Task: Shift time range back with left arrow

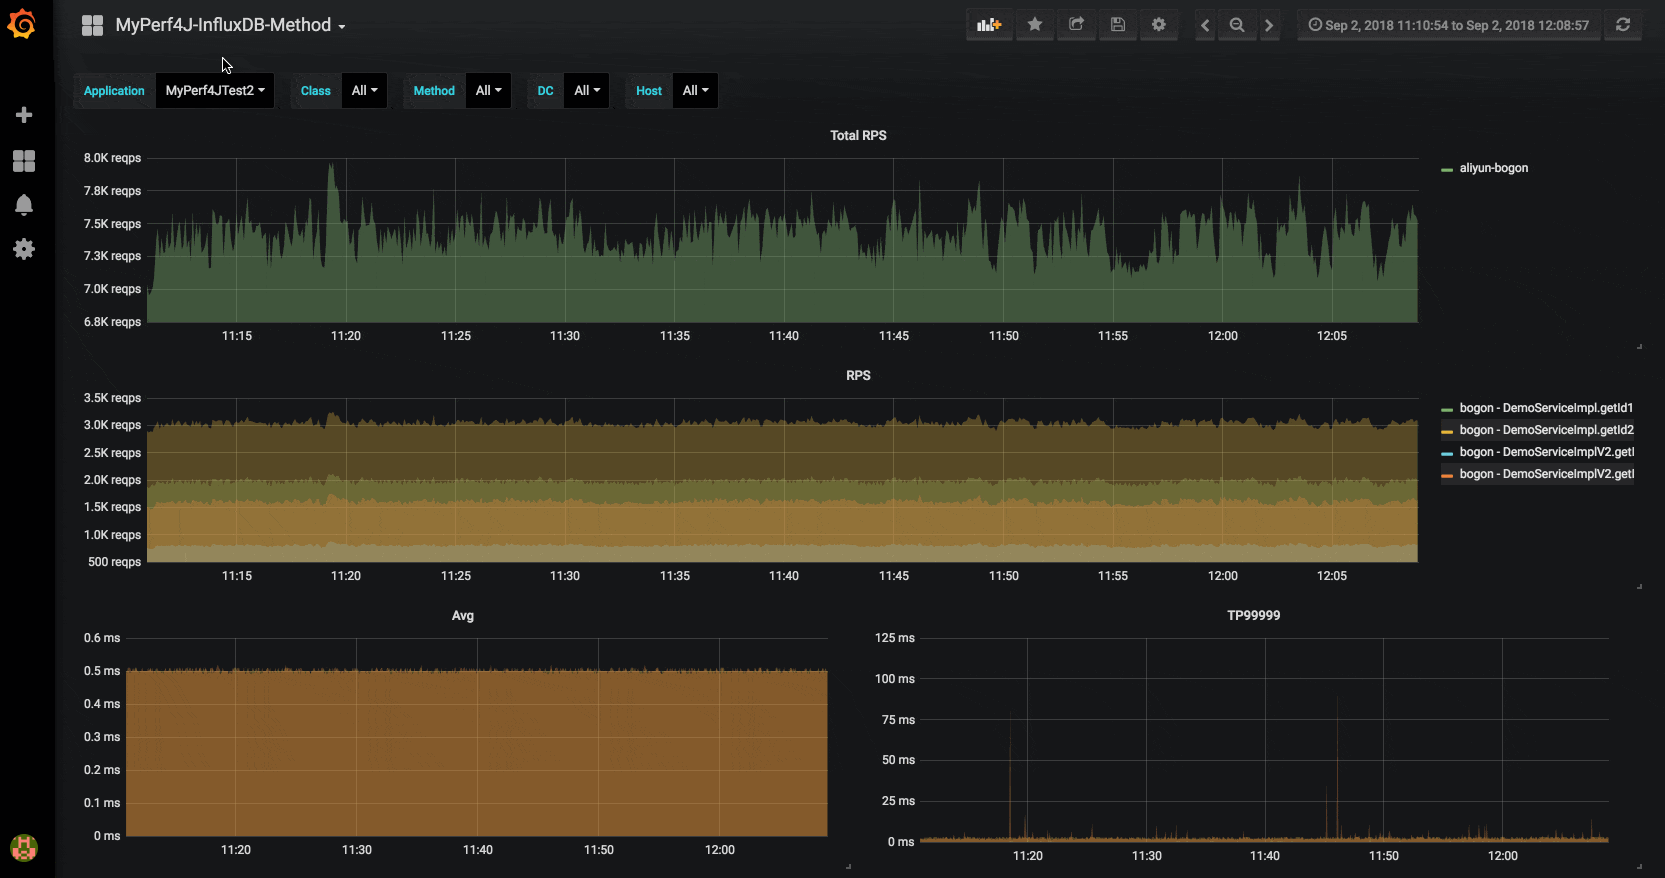Action: [1205, 25]
